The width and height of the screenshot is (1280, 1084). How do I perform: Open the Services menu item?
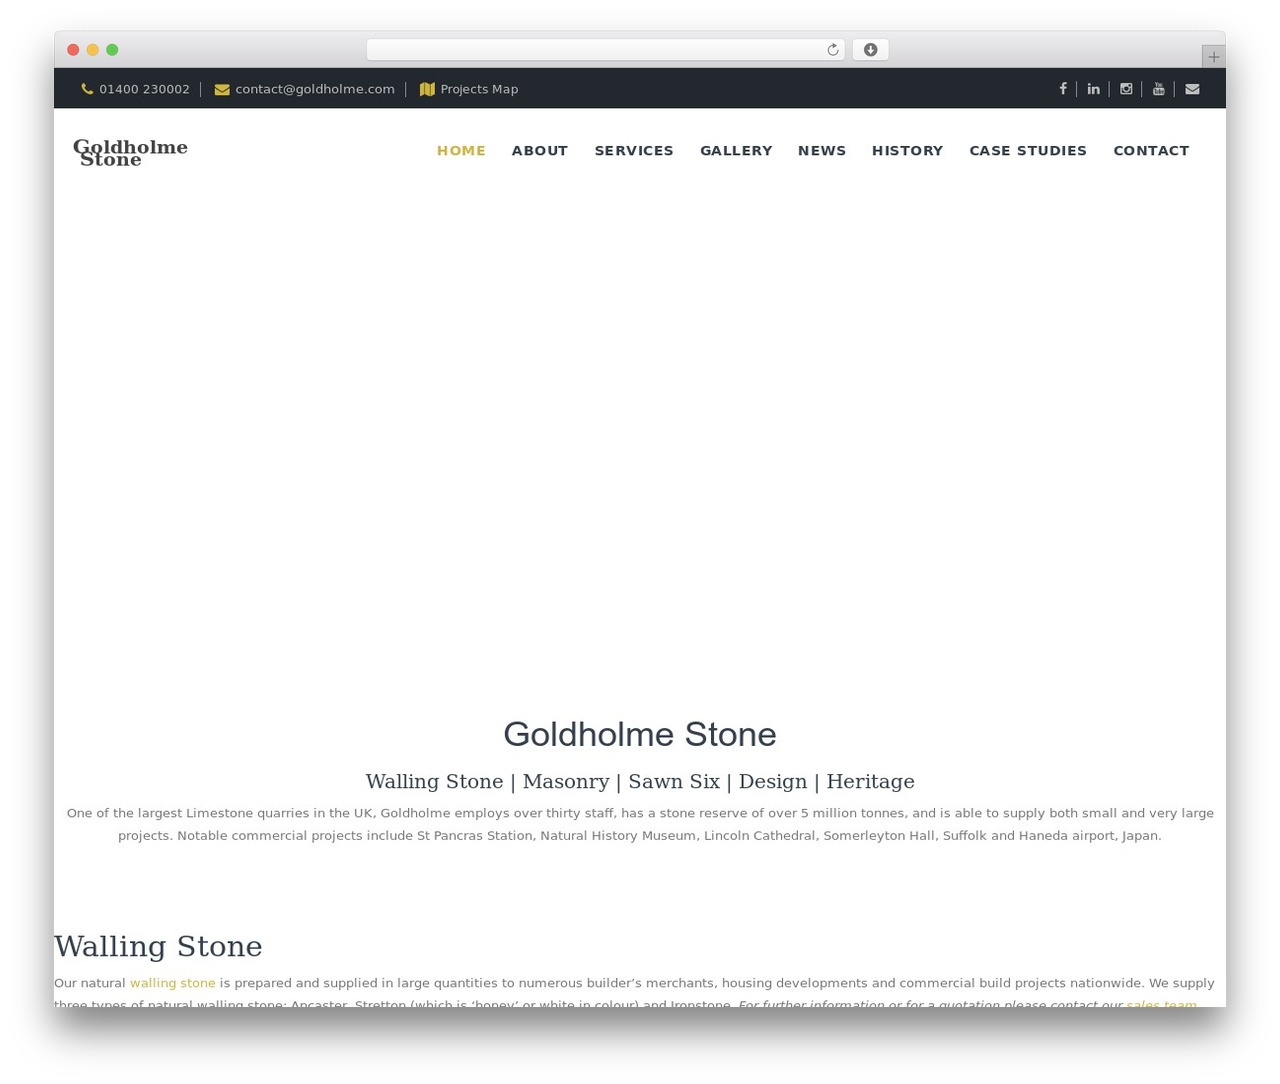click(x=634, y=150)
